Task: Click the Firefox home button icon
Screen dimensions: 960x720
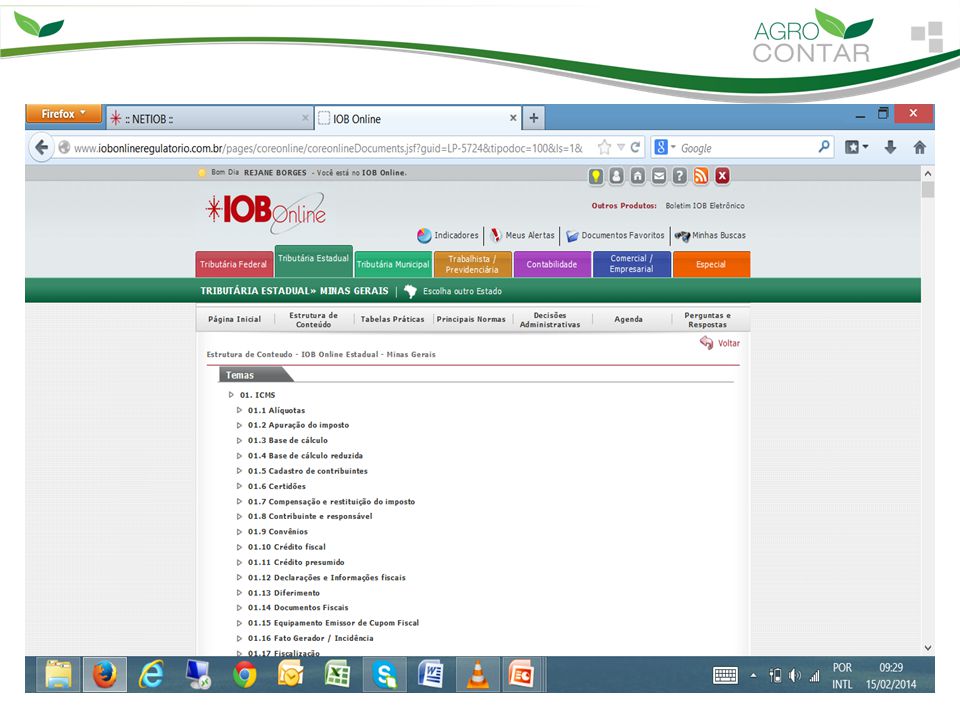Action: coord(920,147)
